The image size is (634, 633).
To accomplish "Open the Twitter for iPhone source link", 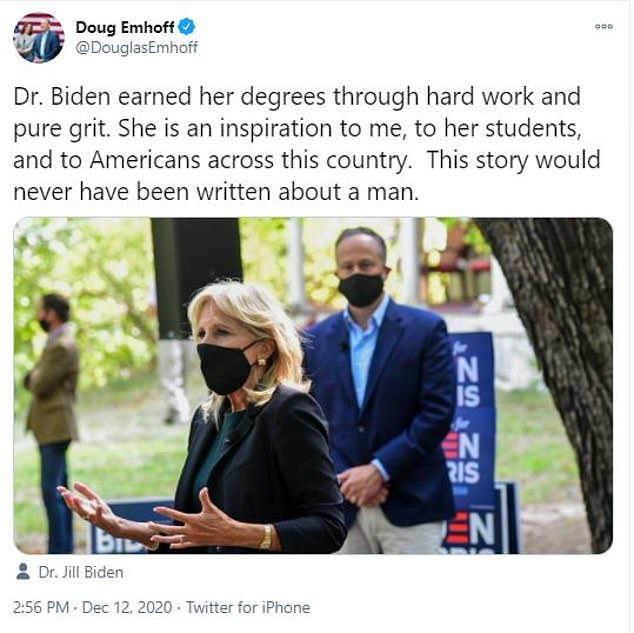I will click(248, 607).
